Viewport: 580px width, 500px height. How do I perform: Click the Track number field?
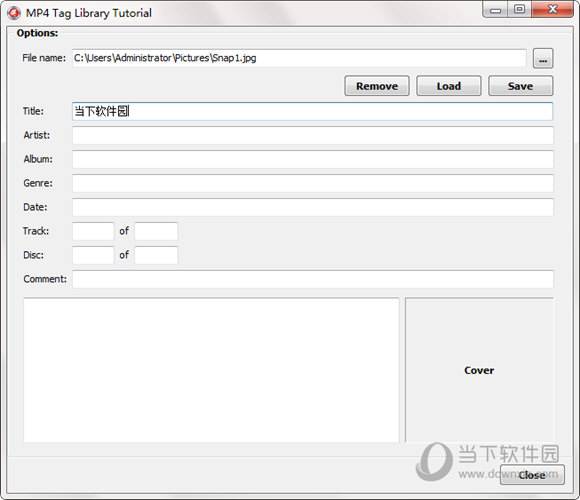click(93, 231)
